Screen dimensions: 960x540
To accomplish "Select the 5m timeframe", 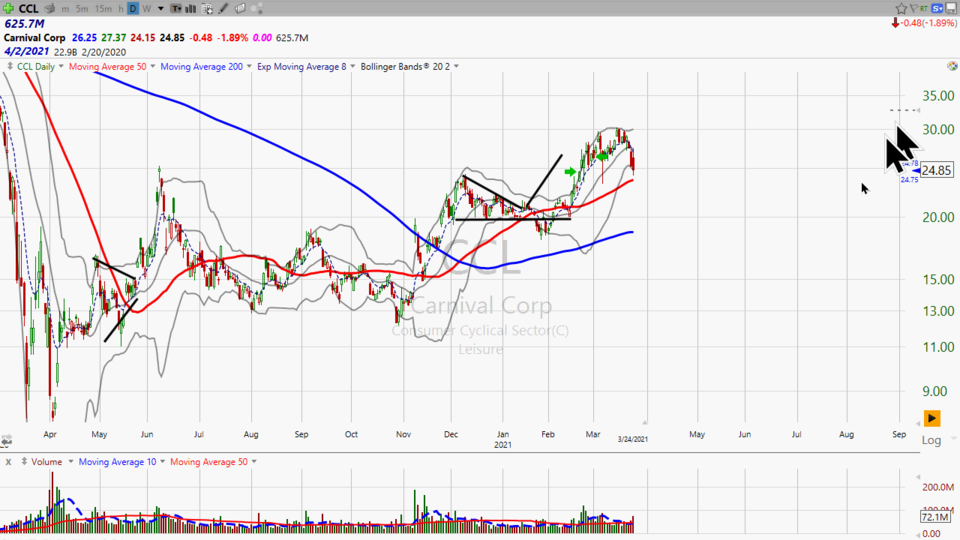I will point(83,9).
